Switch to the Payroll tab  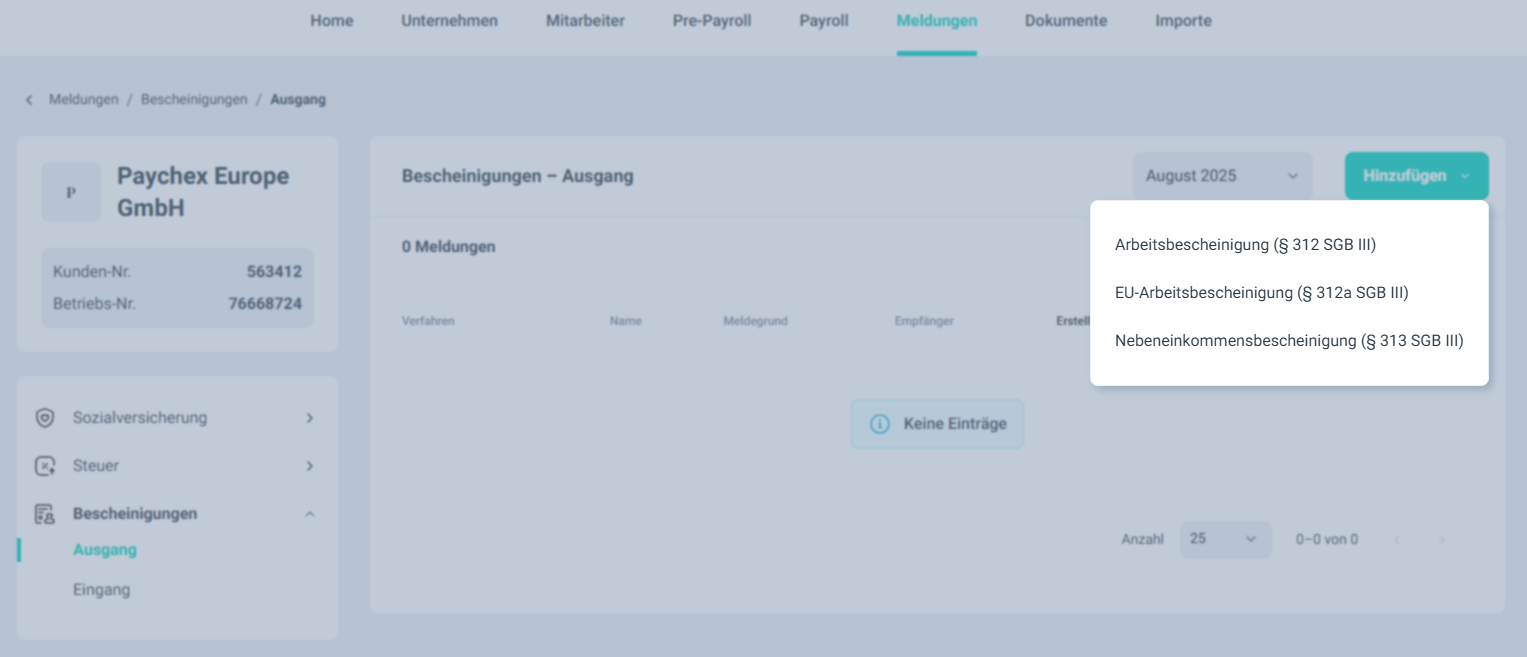[x=824, y=21]
